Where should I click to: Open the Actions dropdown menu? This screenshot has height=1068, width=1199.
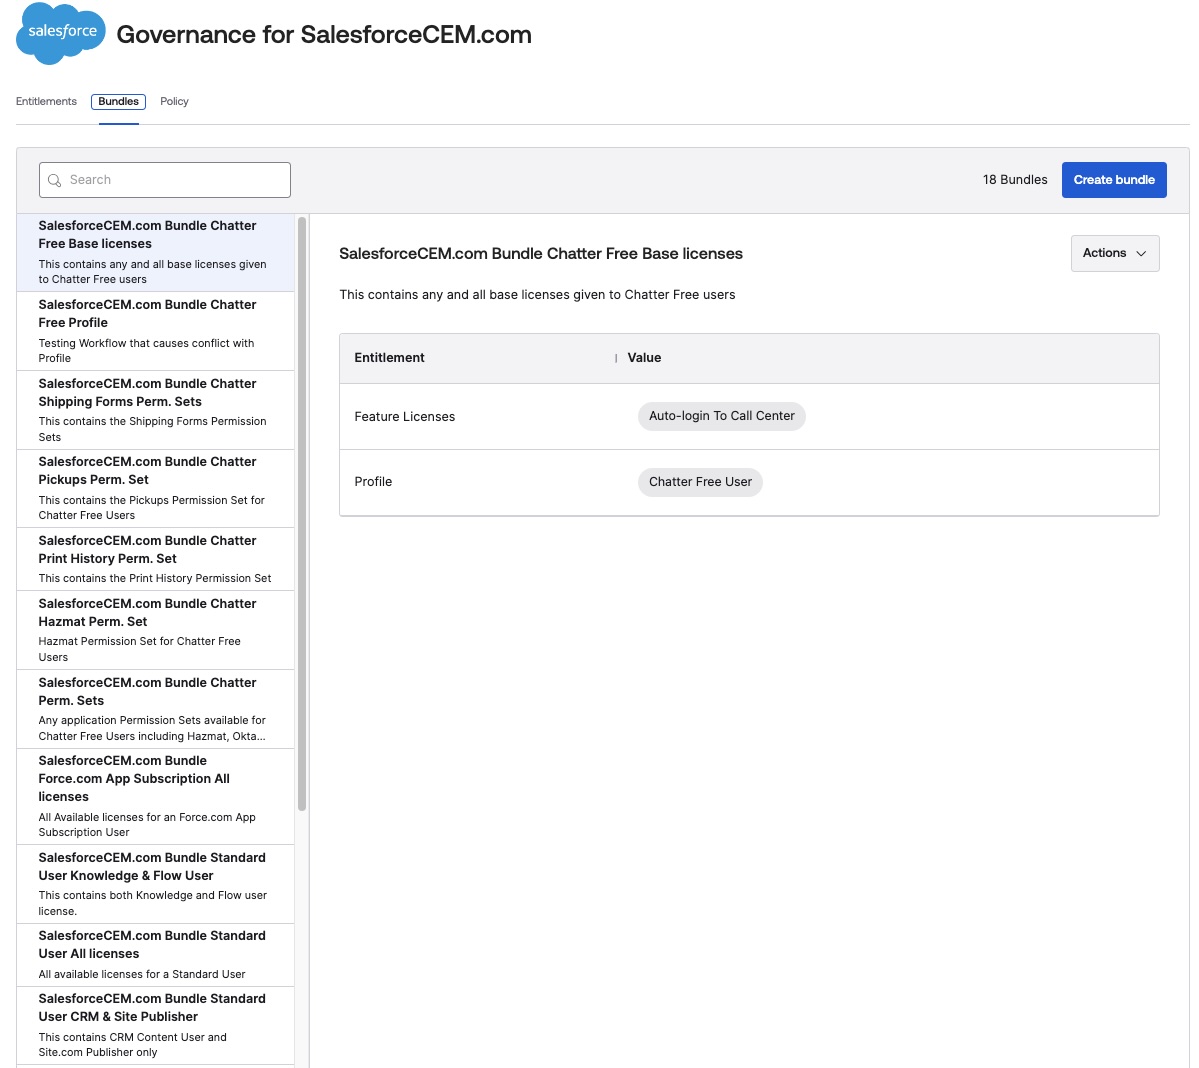pyautogui.click(x=1115, y=253)
